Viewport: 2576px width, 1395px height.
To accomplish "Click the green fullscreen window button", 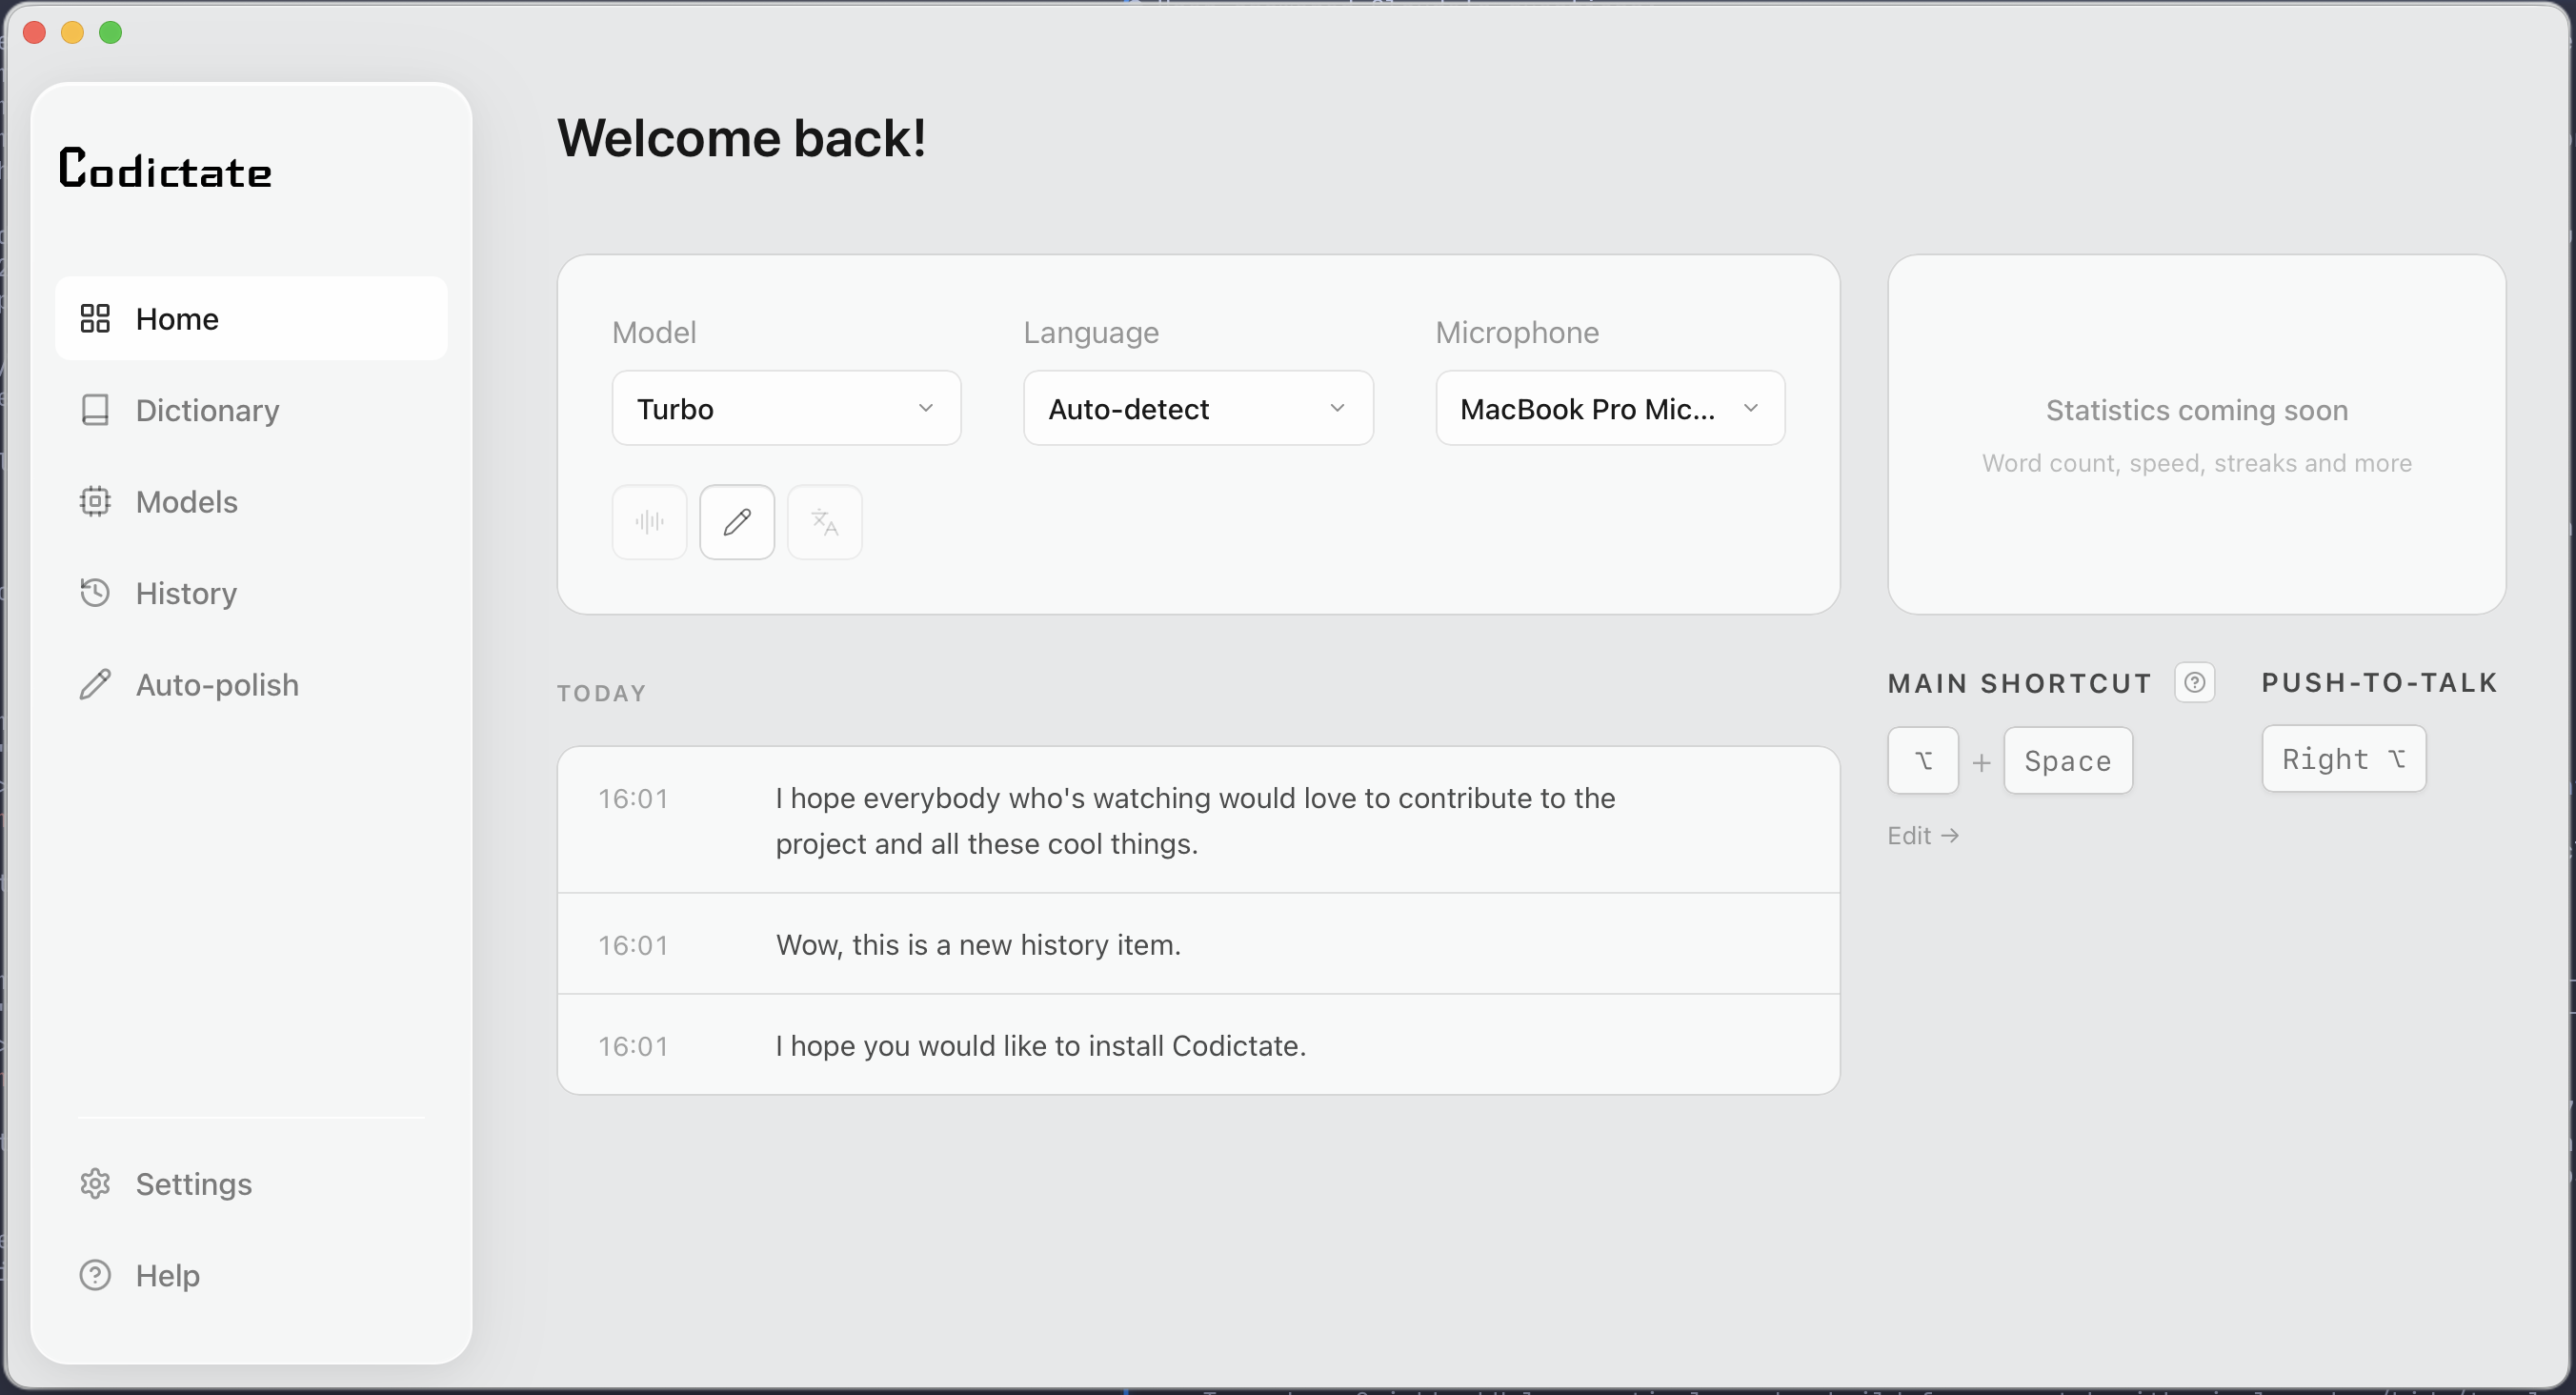I will pyautogui.click(x=111, y=33).
